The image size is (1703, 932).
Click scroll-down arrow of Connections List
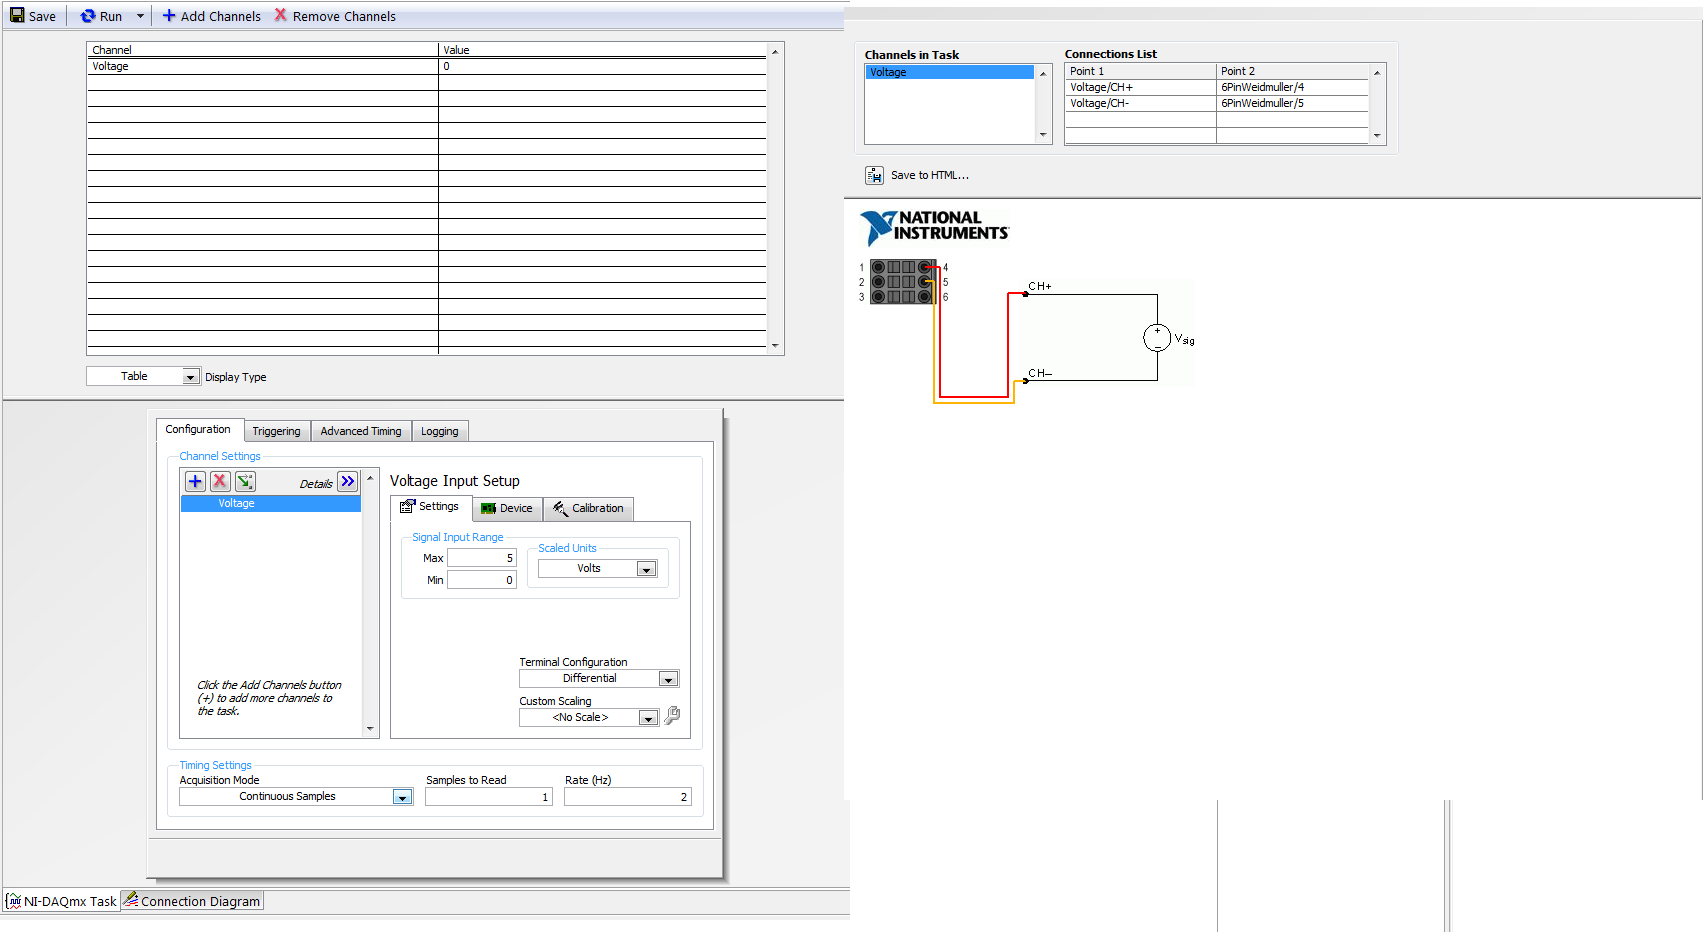pyautogui.click(x=1377, y=136)
